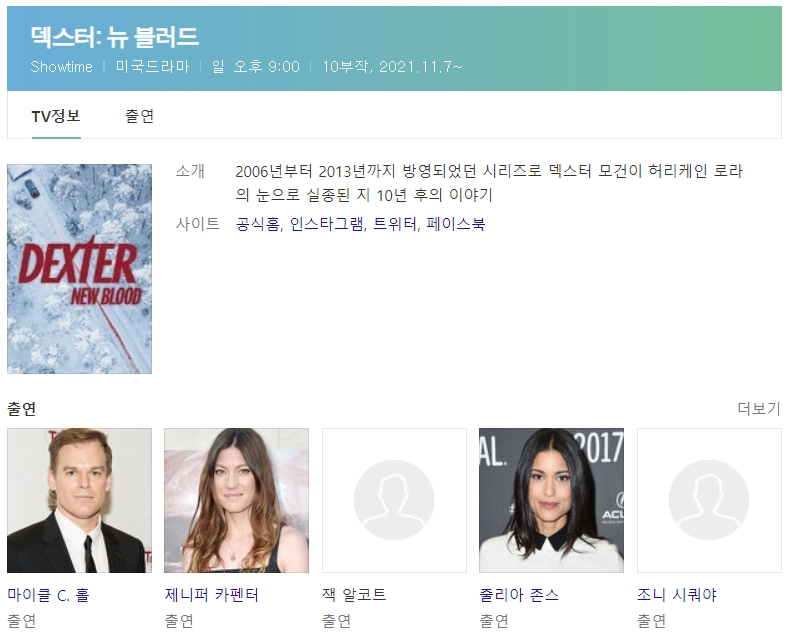The height and width of the screenshot is (639, 791).
Task: Click the 더보기 cast expander
Action: click(x=759, y=408)
